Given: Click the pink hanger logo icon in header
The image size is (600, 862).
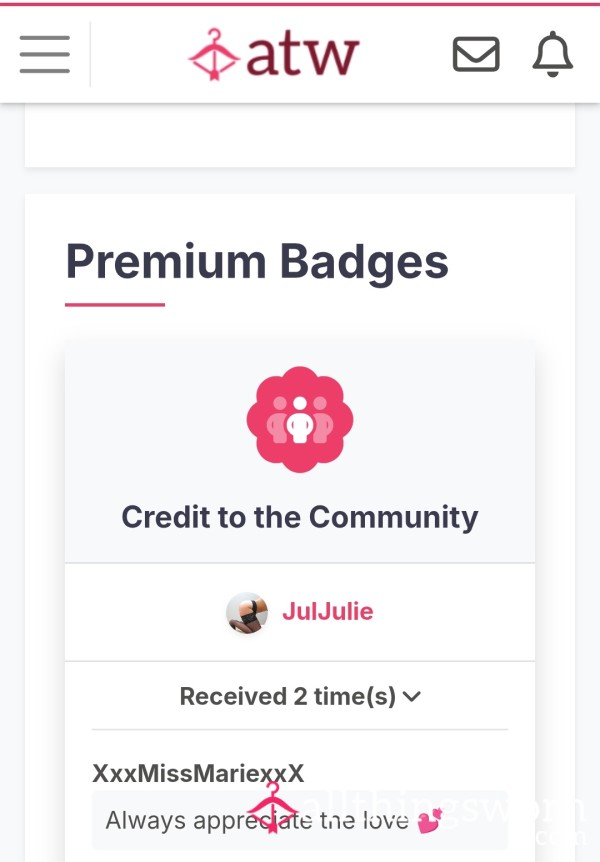Looking at the screenshot, I should tap(214, 54).
